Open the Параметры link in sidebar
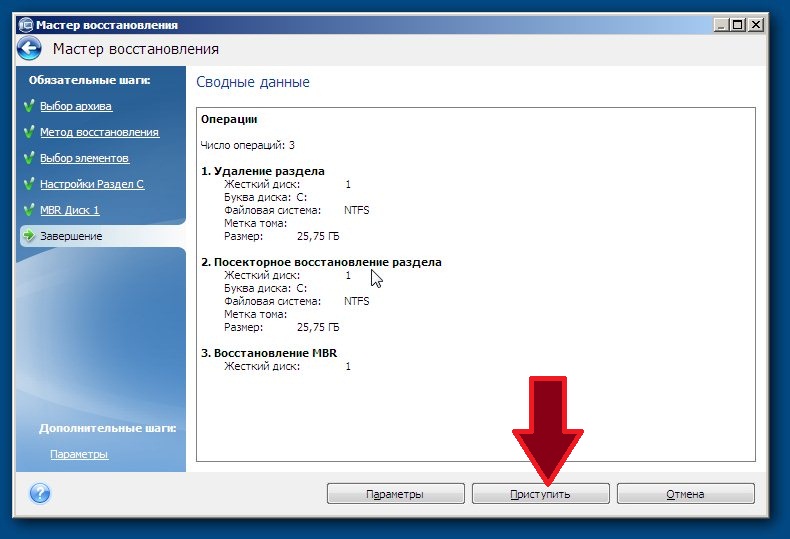The width and height of the screenshot is (790, 539). tap(79, 454)
